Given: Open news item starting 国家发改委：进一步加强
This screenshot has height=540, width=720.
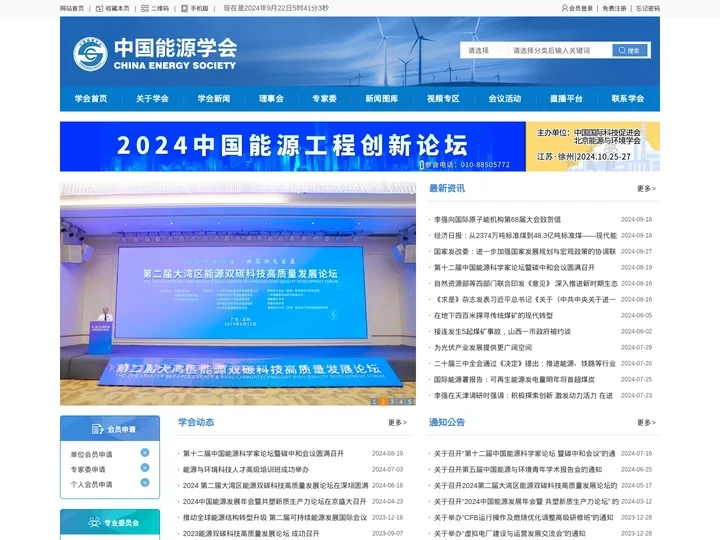Looking at the screenshot, I should pyautogui.click(x=525, y=252).
